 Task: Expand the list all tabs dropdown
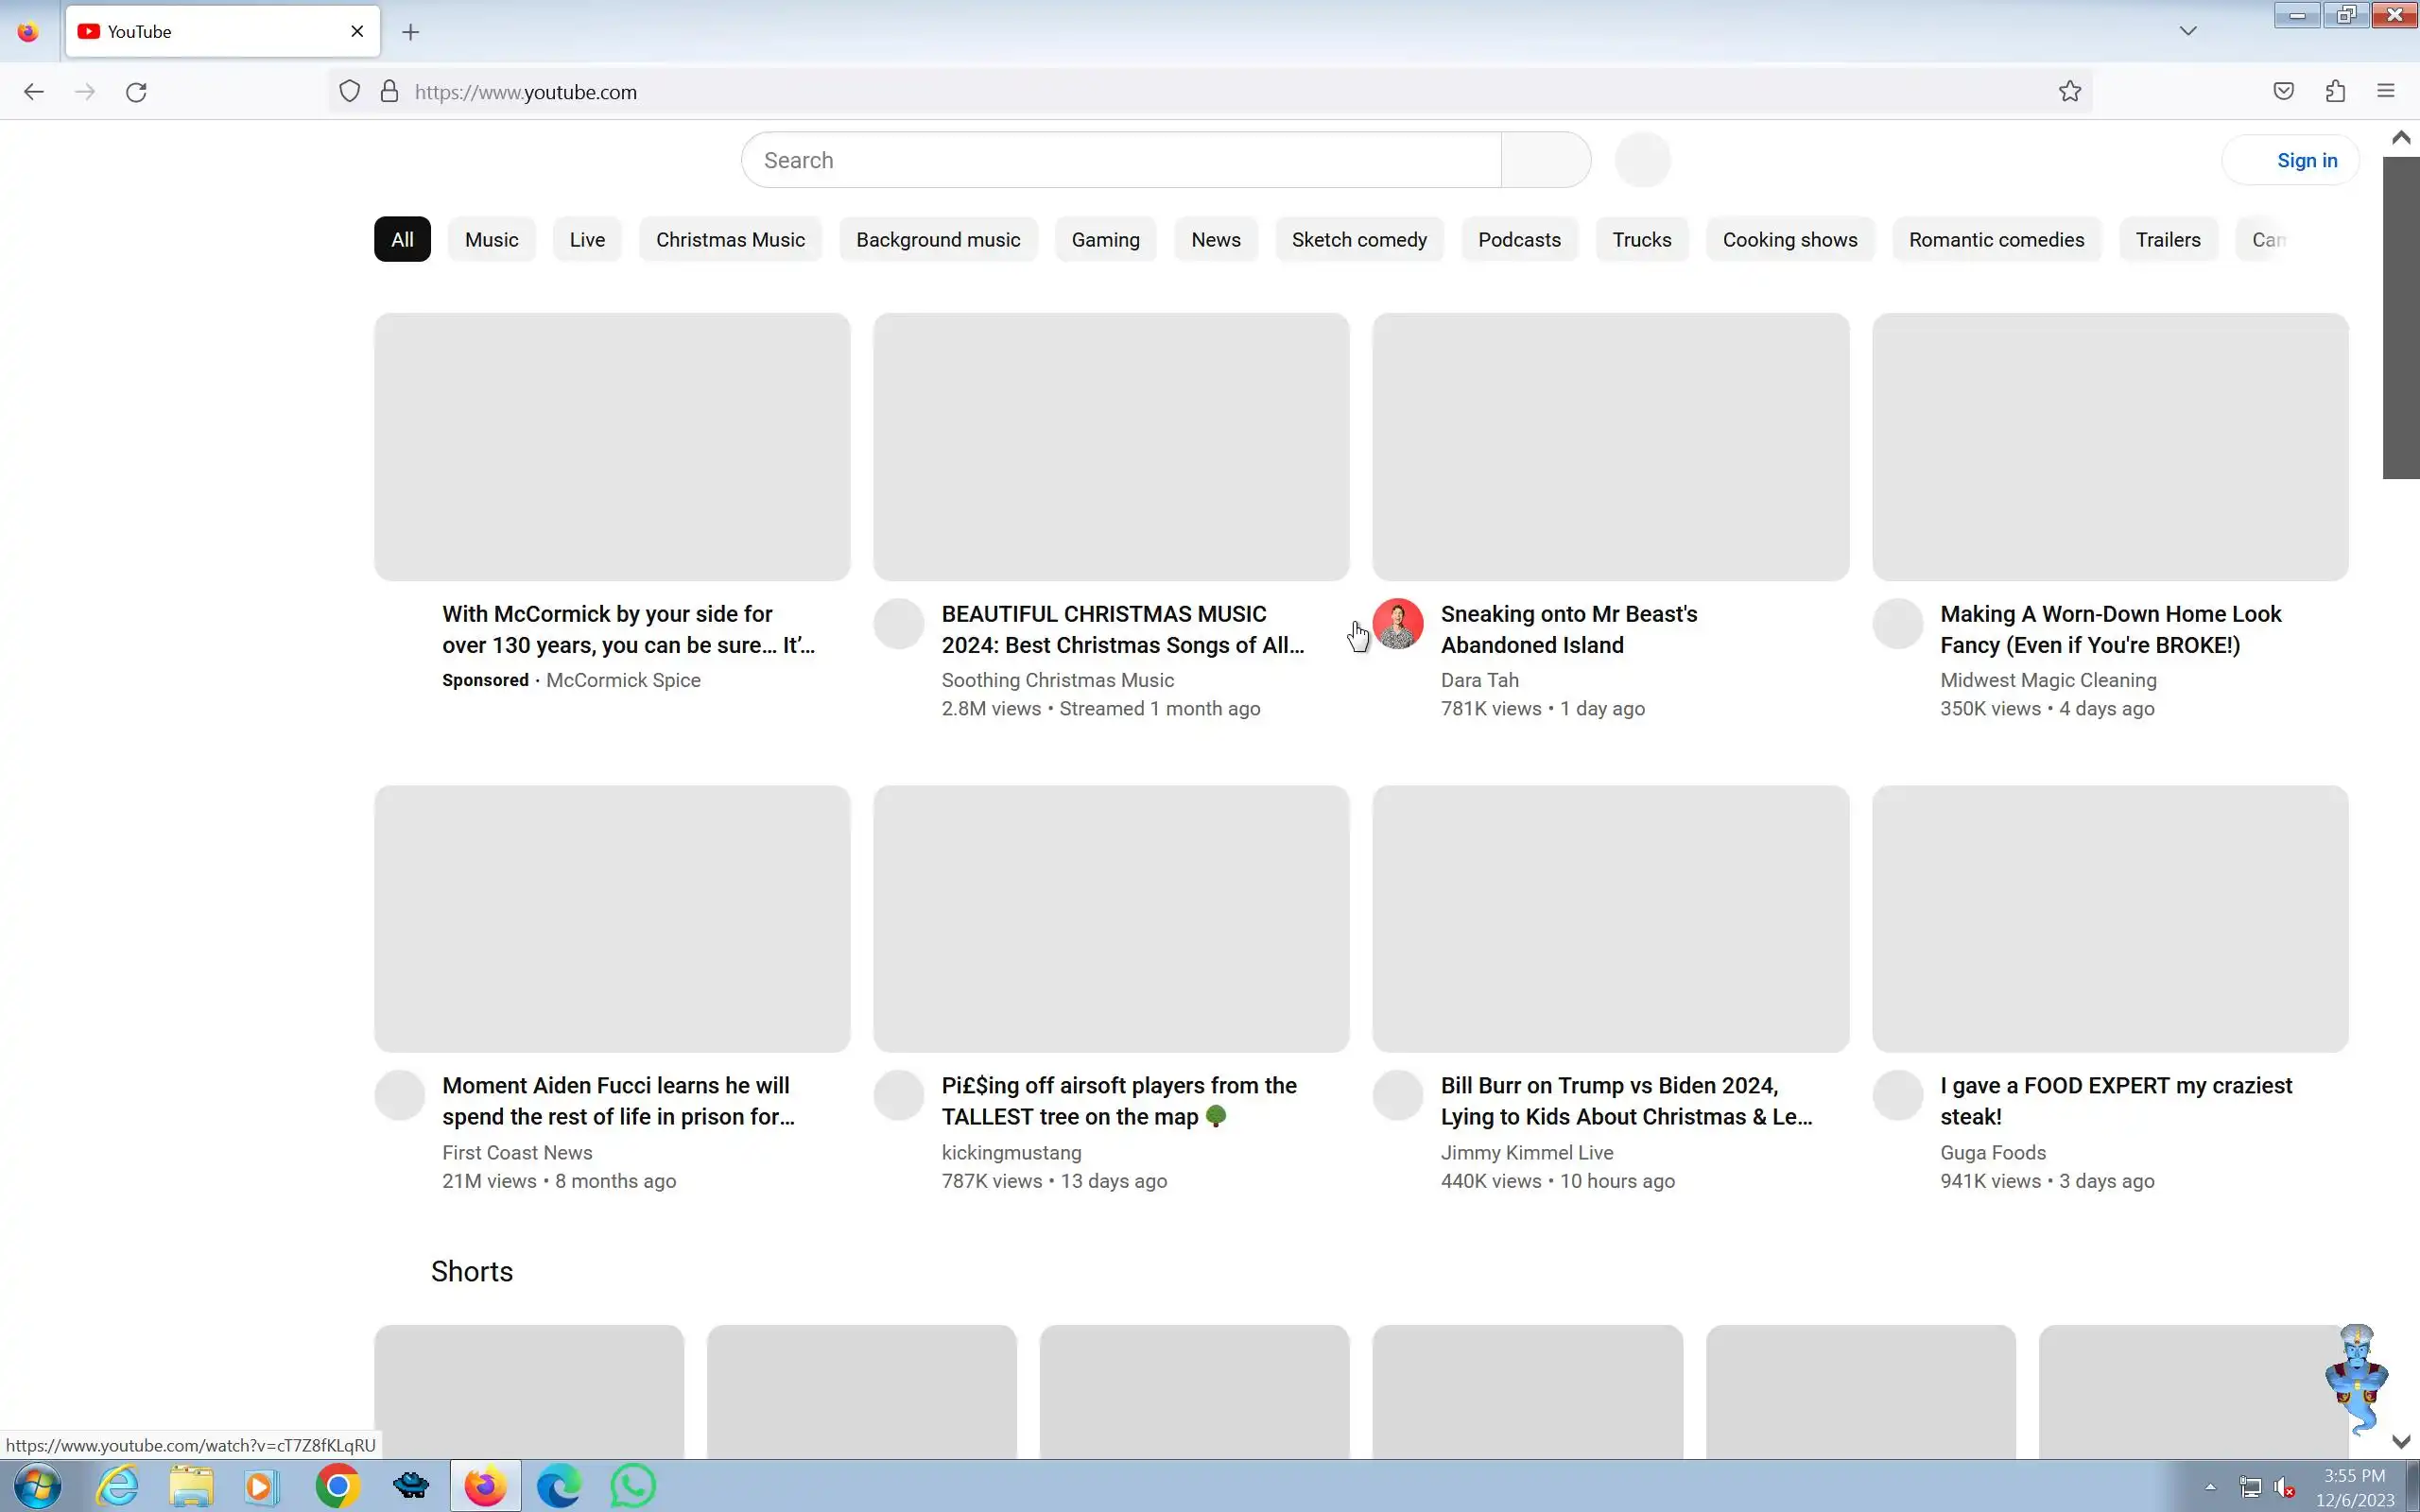click(2188, 31)
